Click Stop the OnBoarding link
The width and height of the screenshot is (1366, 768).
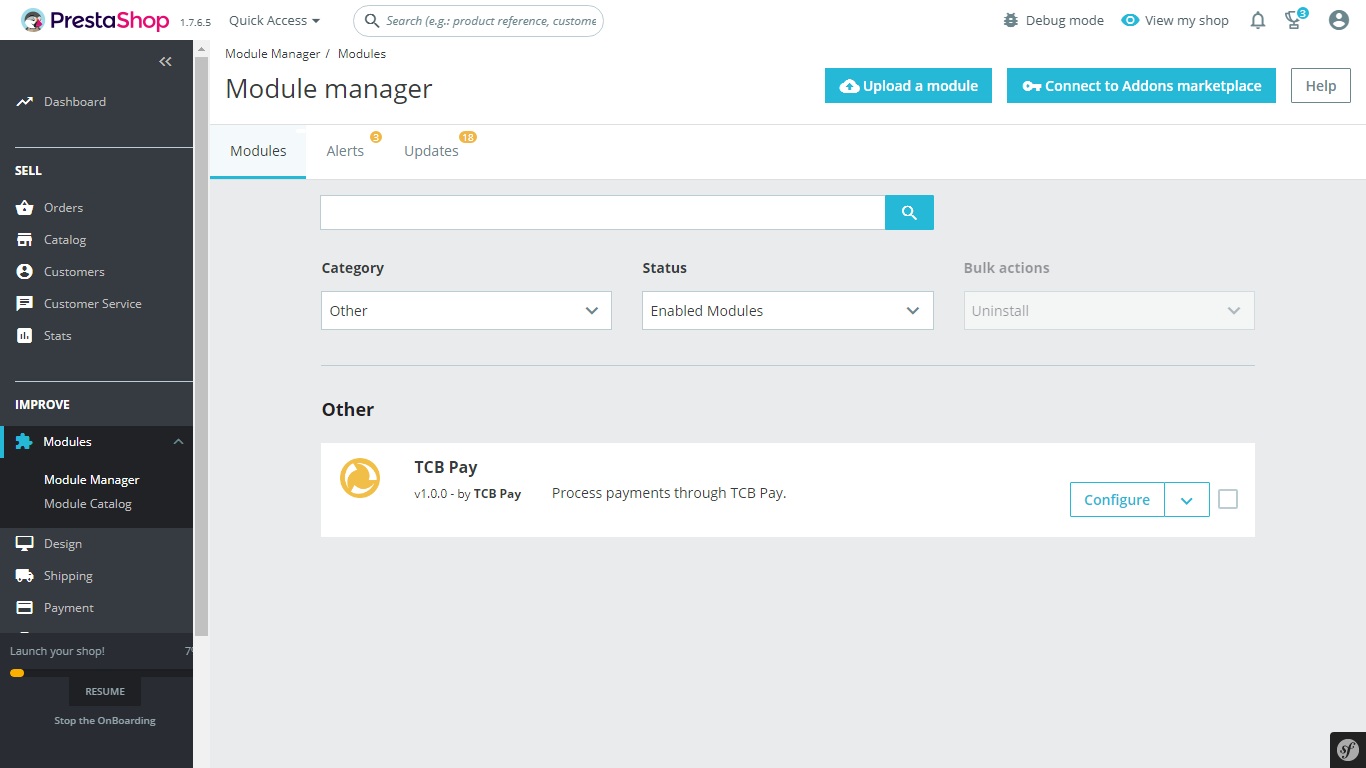(105, 720)
